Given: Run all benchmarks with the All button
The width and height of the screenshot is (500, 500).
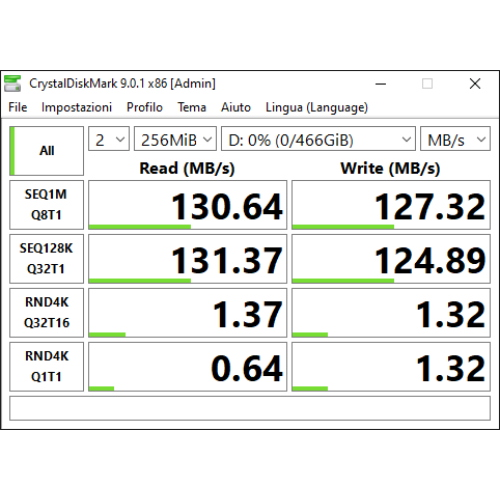Looking at the screenshot, I should pyautogui.click(x=46, y=151).
